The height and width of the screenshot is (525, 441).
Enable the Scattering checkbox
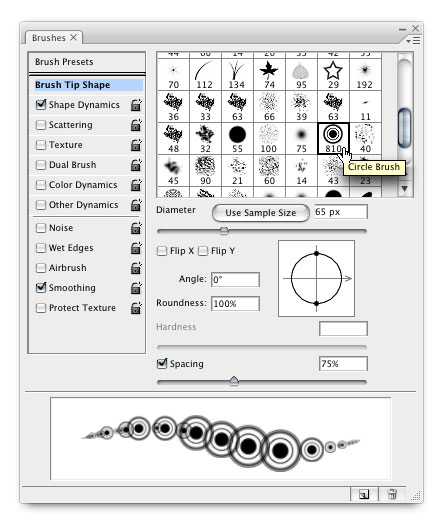coord(41,125)
